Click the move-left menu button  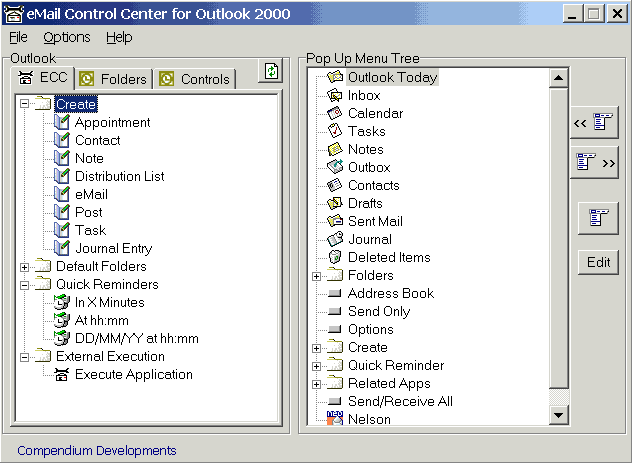[x=595, y=122]
